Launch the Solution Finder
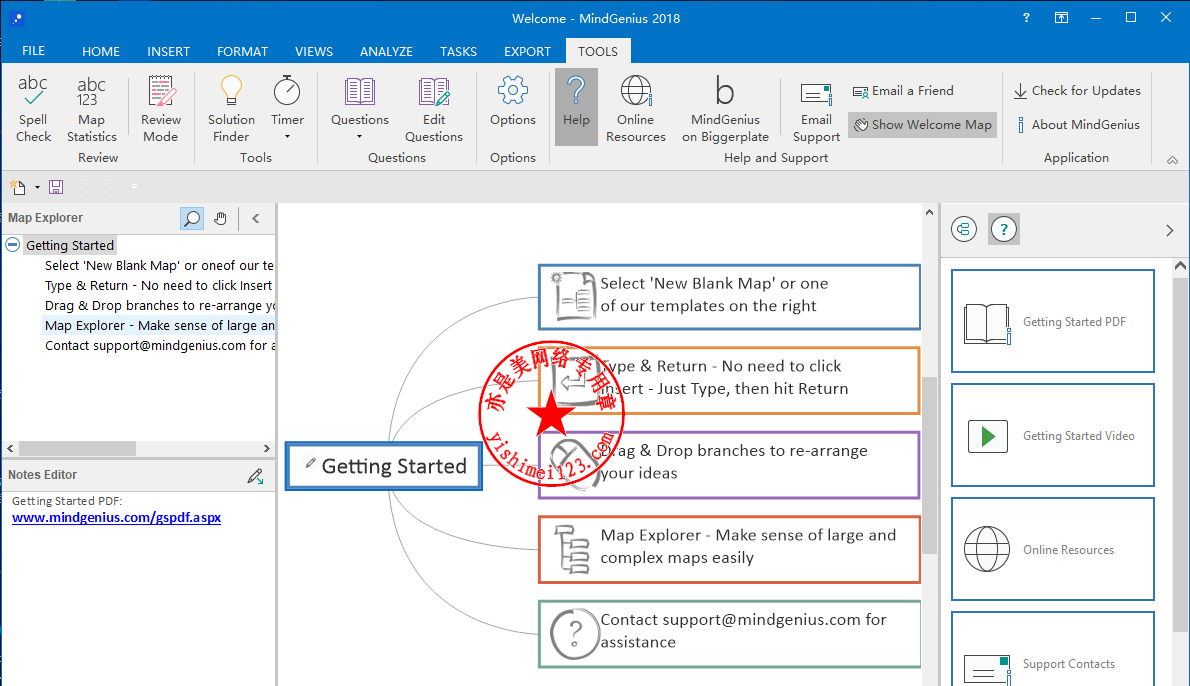 231,109
